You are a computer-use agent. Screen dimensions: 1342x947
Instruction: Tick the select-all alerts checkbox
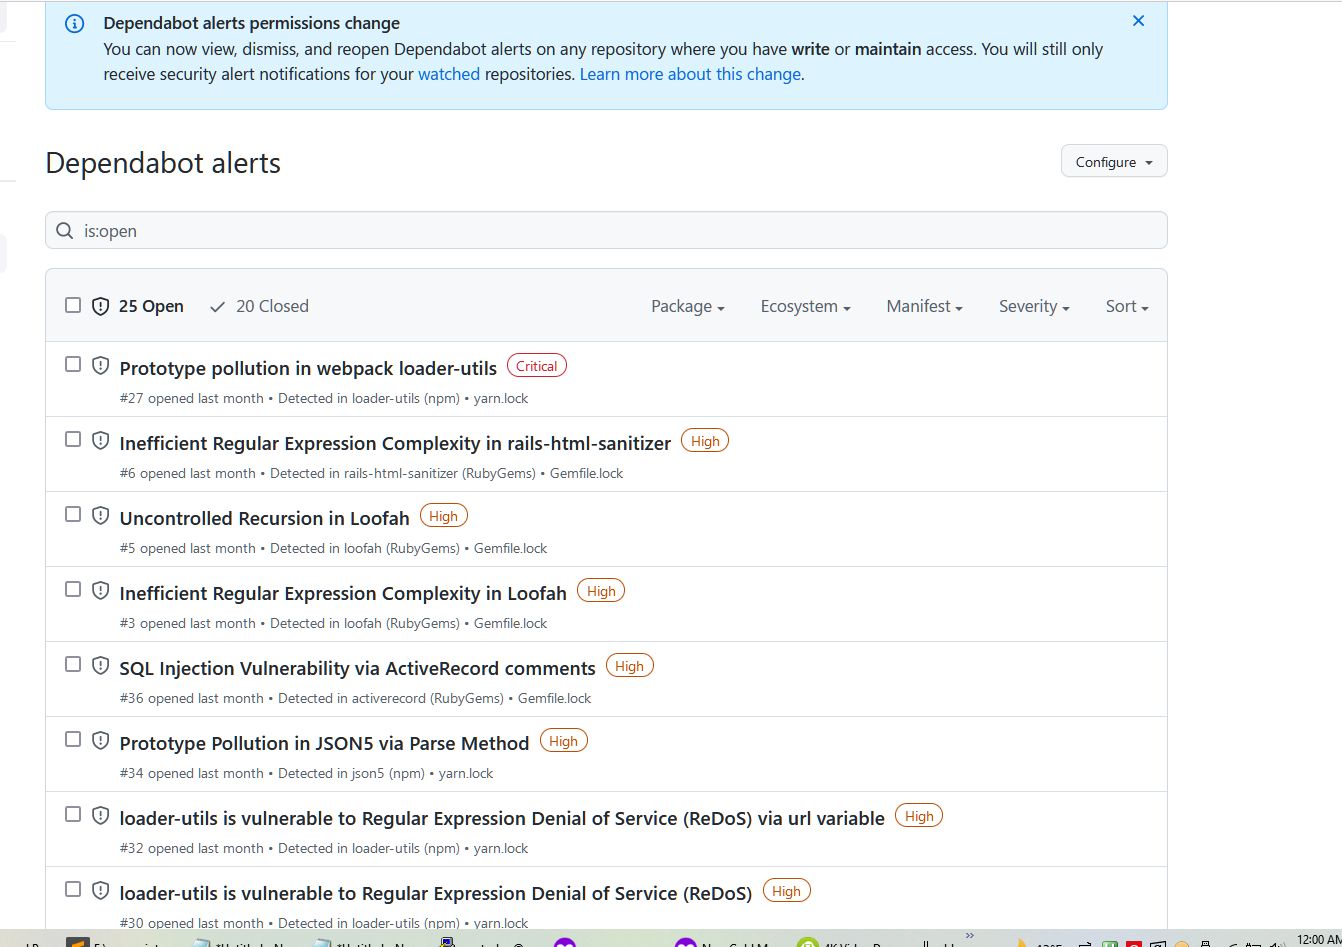73,305
